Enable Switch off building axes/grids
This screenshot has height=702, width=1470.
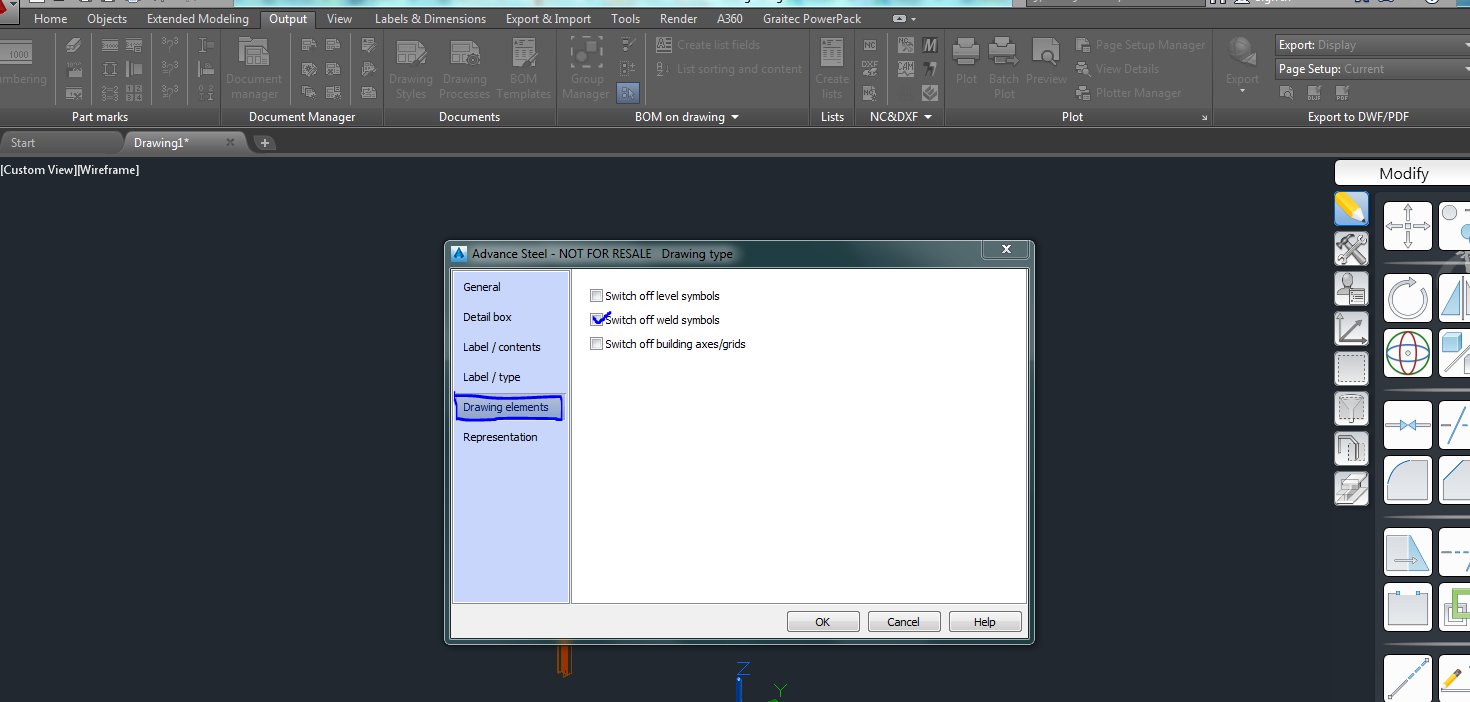point(597,344)
